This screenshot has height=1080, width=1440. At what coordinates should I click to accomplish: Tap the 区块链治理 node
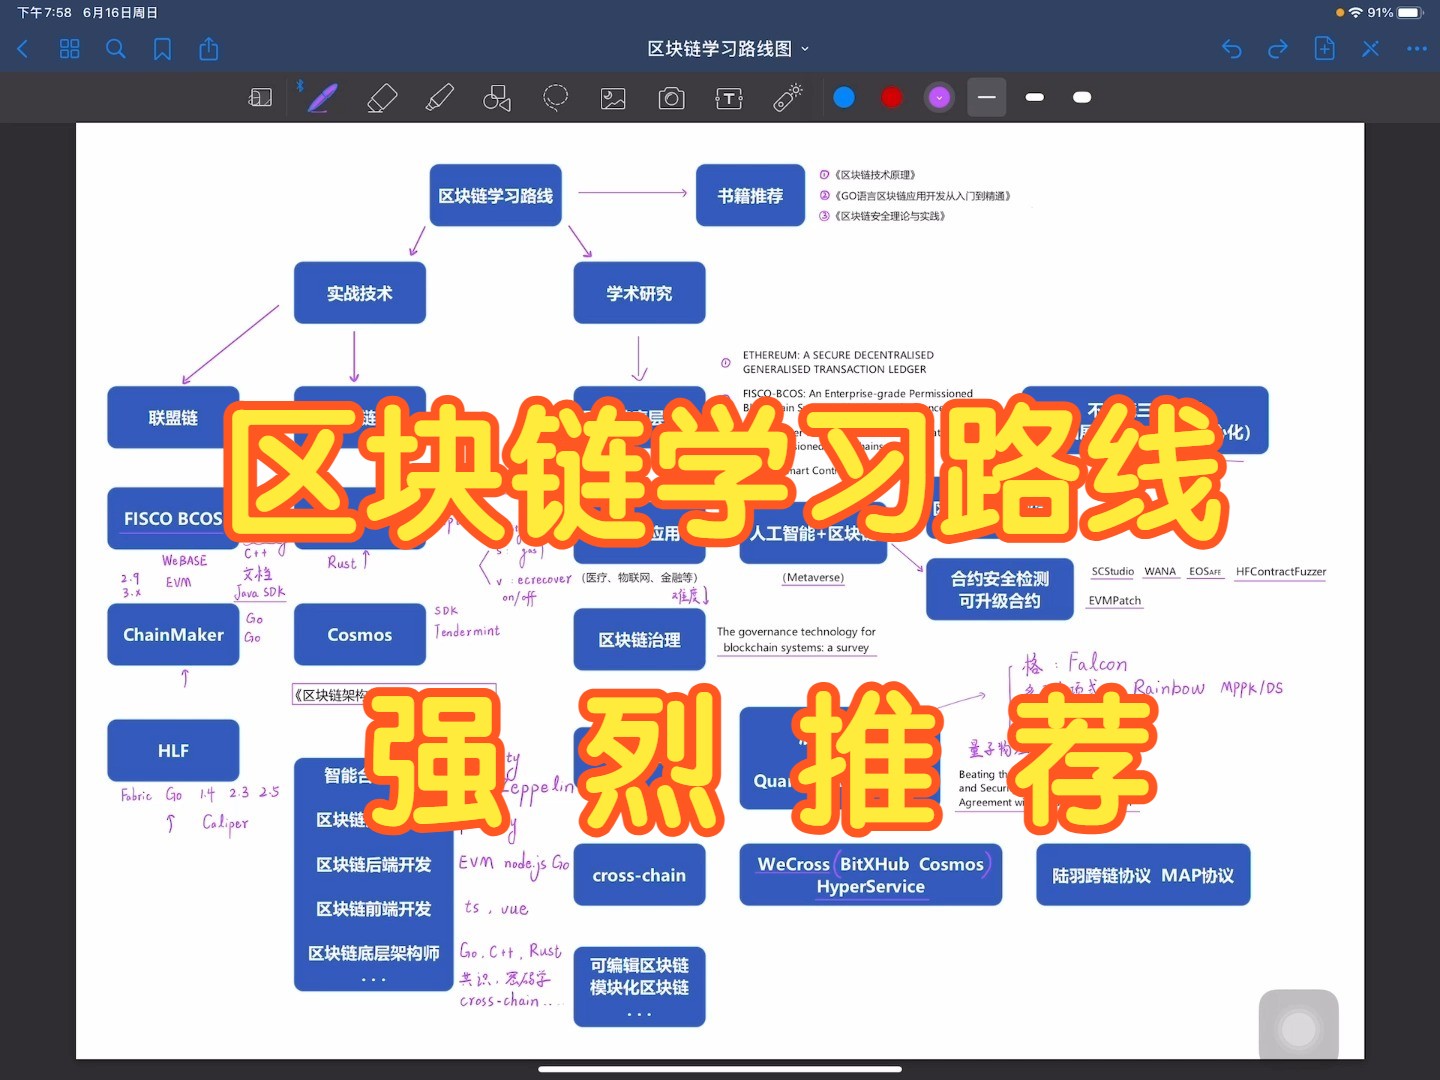639,640
